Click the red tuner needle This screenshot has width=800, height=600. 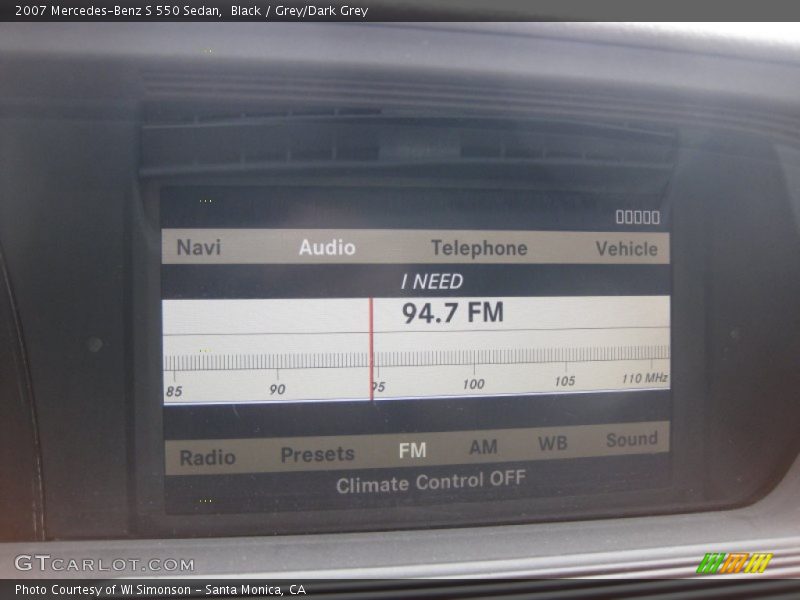371,348
